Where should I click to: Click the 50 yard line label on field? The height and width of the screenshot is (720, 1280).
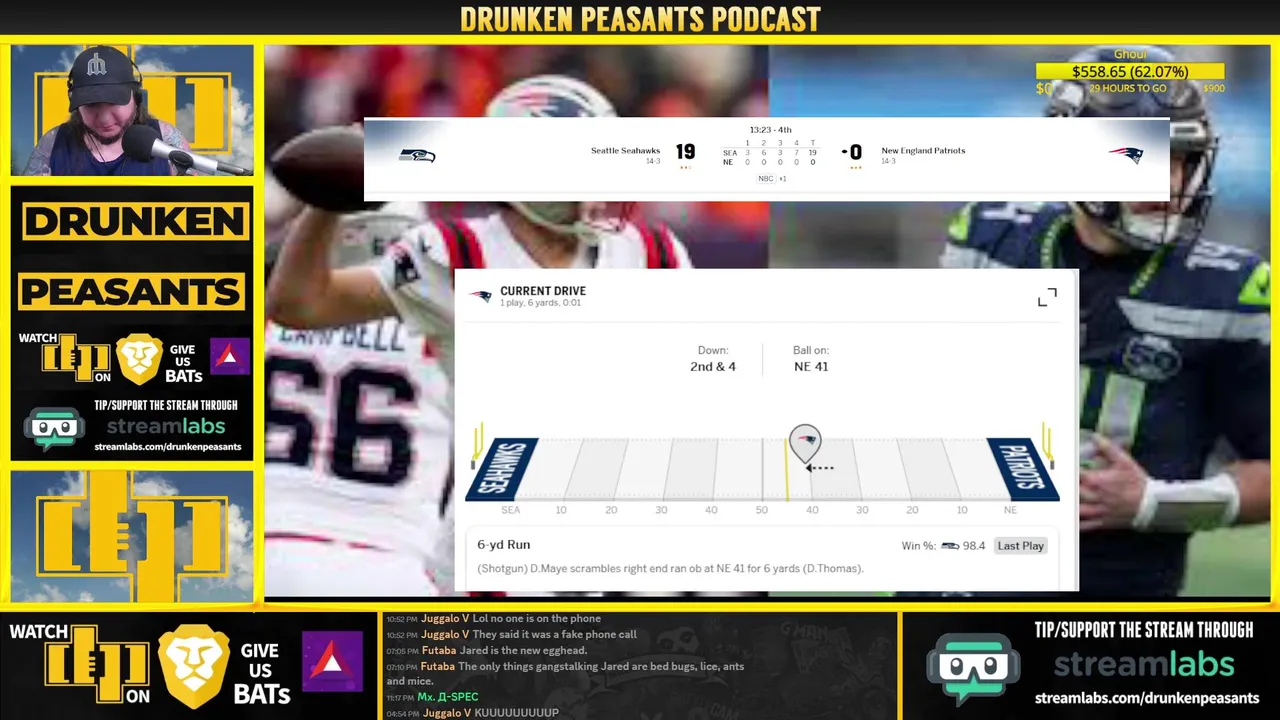tap(762, 510)
